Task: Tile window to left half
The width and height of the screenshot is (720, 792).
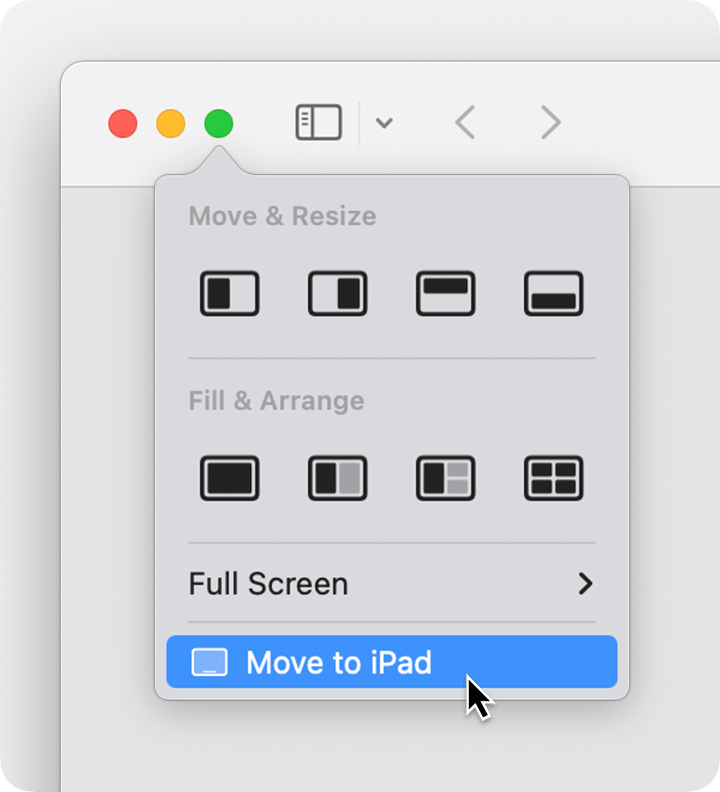Action: tap(229, 293)
